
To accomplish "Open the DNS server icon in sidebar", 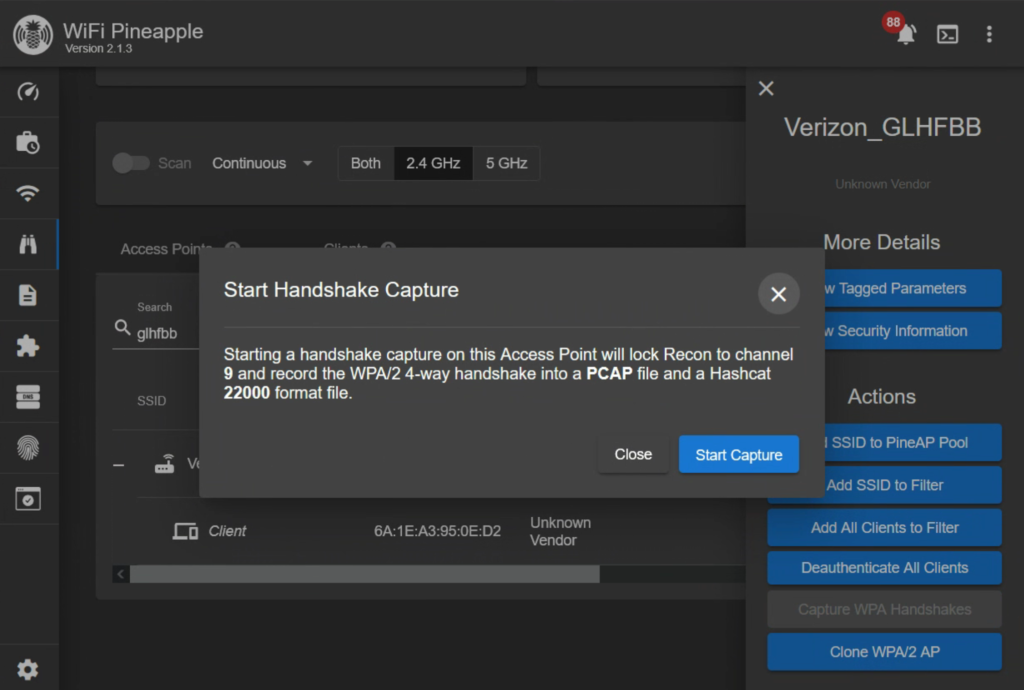I will point(28,397).
